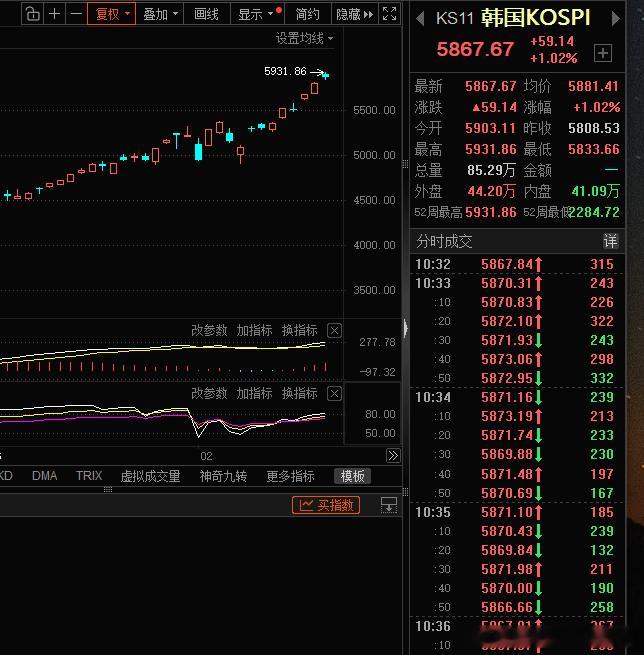Go to previous index with left arrow
The width and height of the screenshot is (644, 655).
click(x=420, y=18)
